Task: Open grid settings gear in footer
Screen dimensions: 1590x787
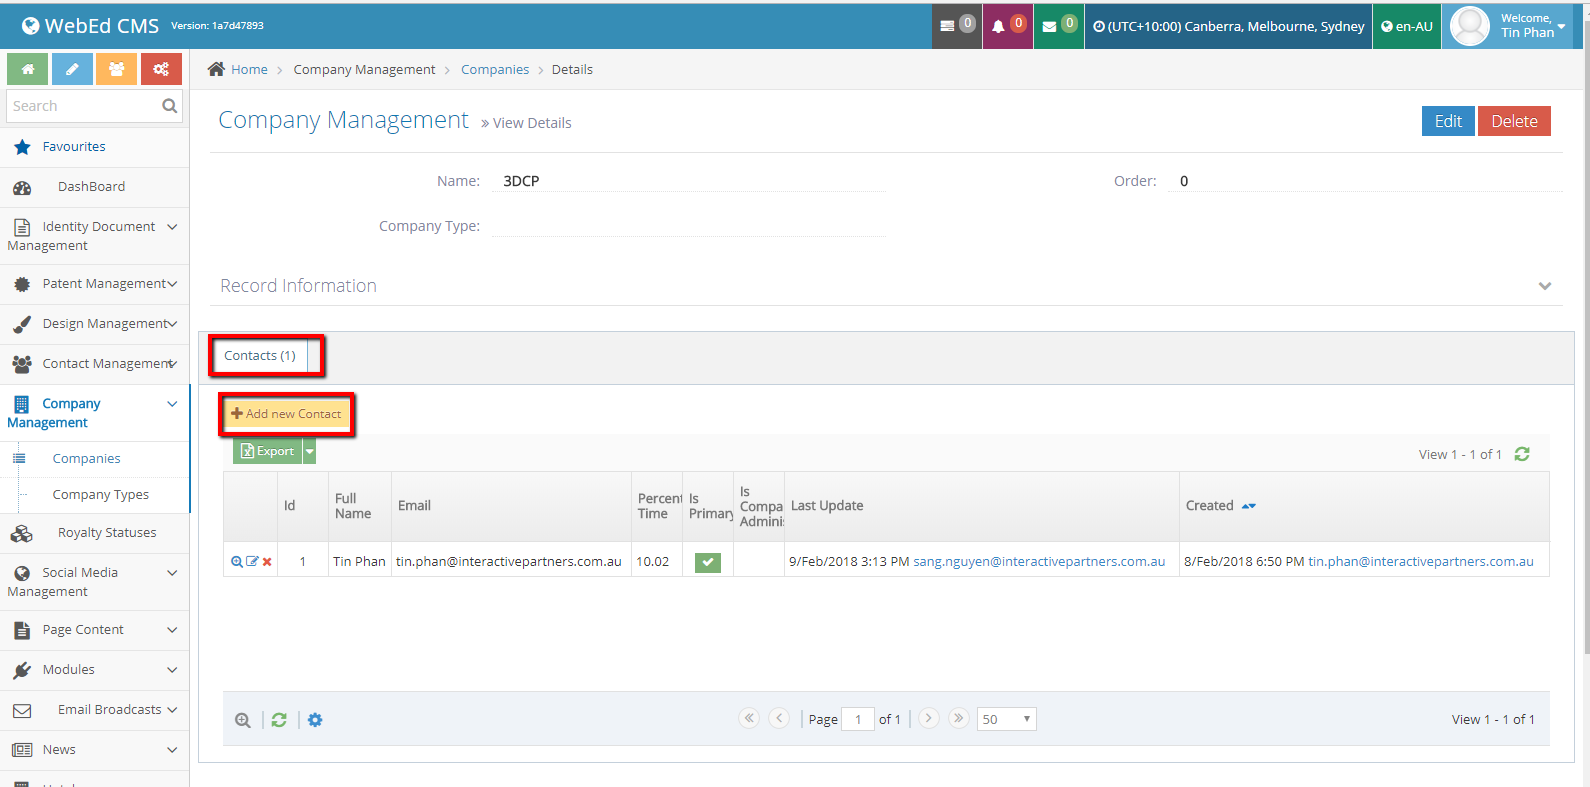Action: [x=315, y=720]
